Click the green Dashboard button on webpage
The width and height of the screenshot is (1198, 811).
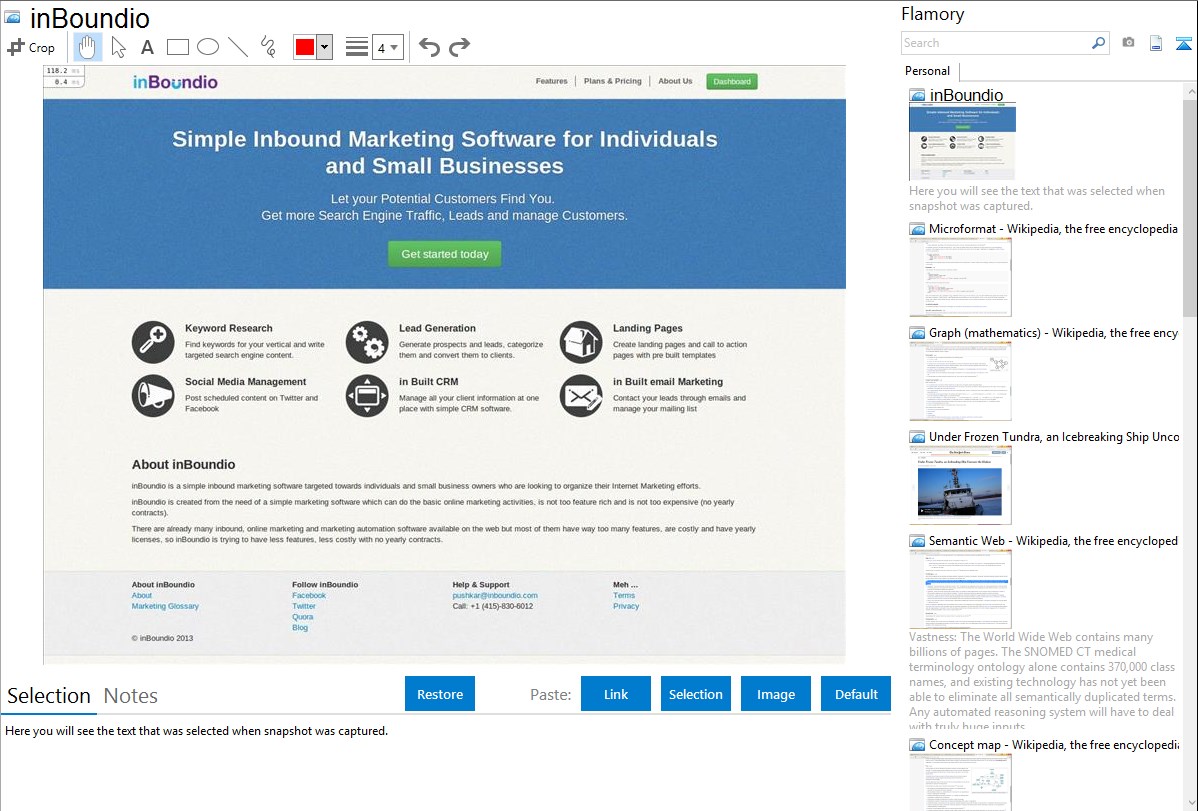coord(732,81)
